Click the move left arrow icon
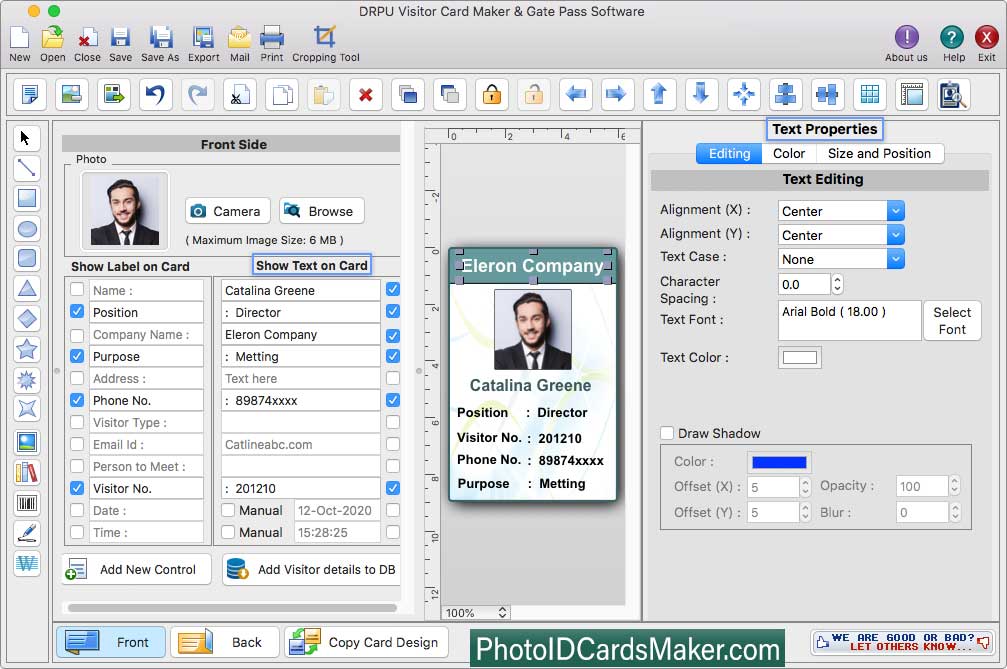The height and width of the screenshot is (669, 1007). click(x=575, y=94)
